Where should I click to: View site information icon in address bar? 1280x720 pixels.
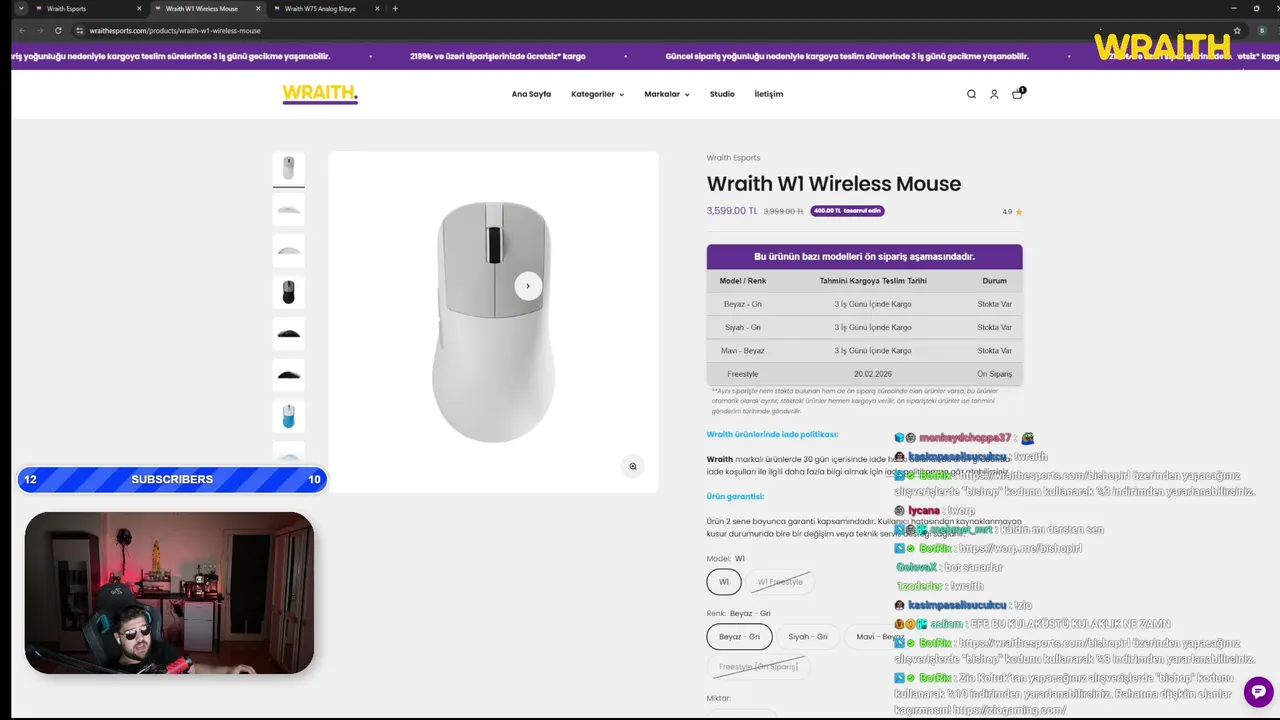tap(80, 30)
